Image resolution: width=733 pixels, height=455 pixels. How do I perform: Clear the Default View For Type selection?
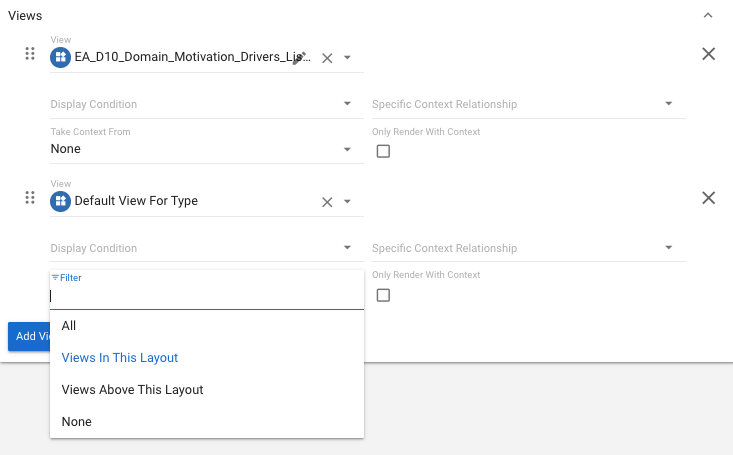[326, 202]
